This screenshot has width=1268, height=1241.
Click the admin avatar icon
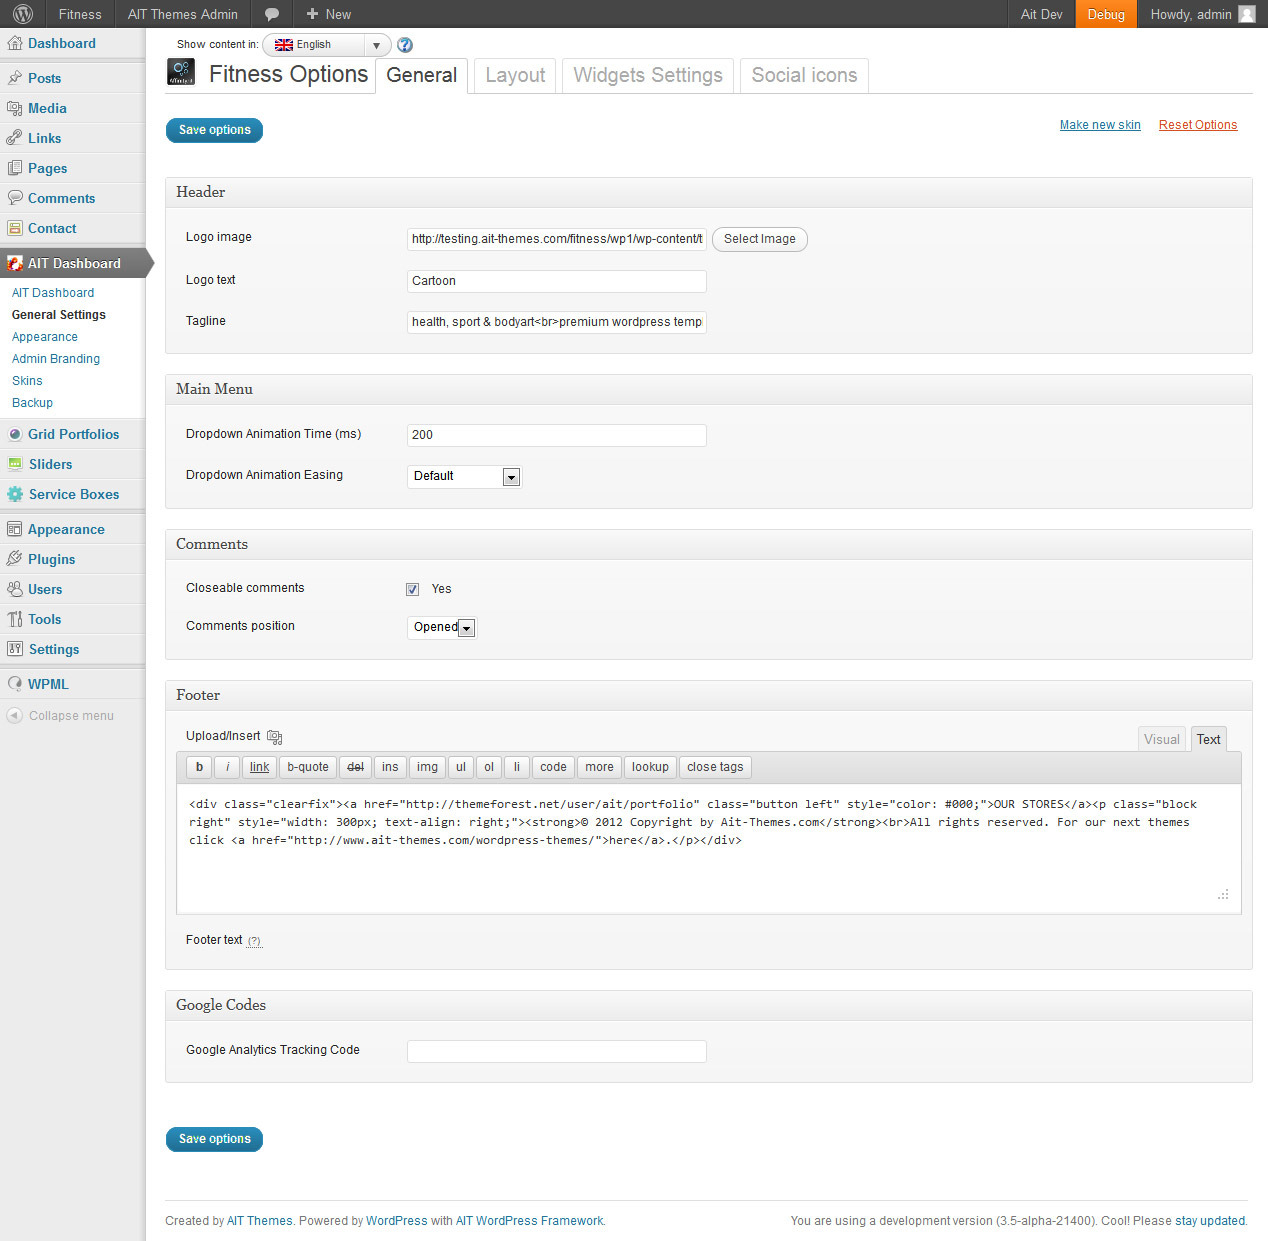coord(1246,14)
